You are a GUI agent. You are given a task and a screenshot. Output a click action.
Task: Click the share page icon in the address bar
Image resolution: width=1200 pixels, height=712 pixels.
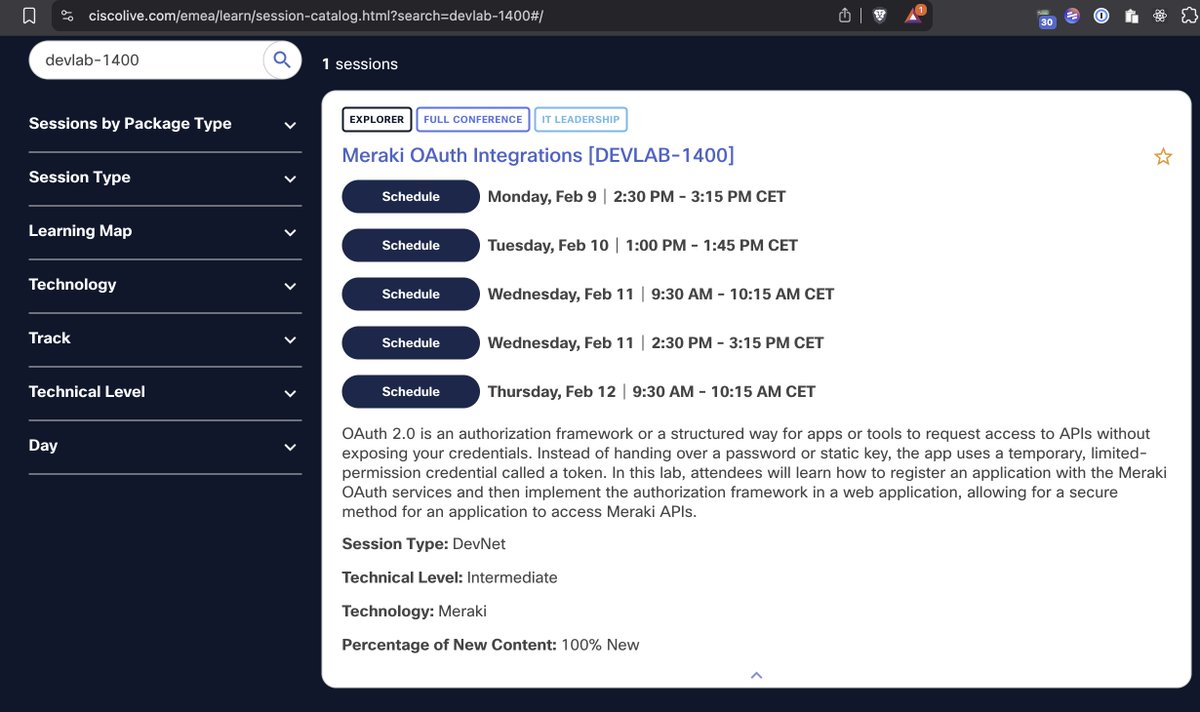click(x=845, y=15)
